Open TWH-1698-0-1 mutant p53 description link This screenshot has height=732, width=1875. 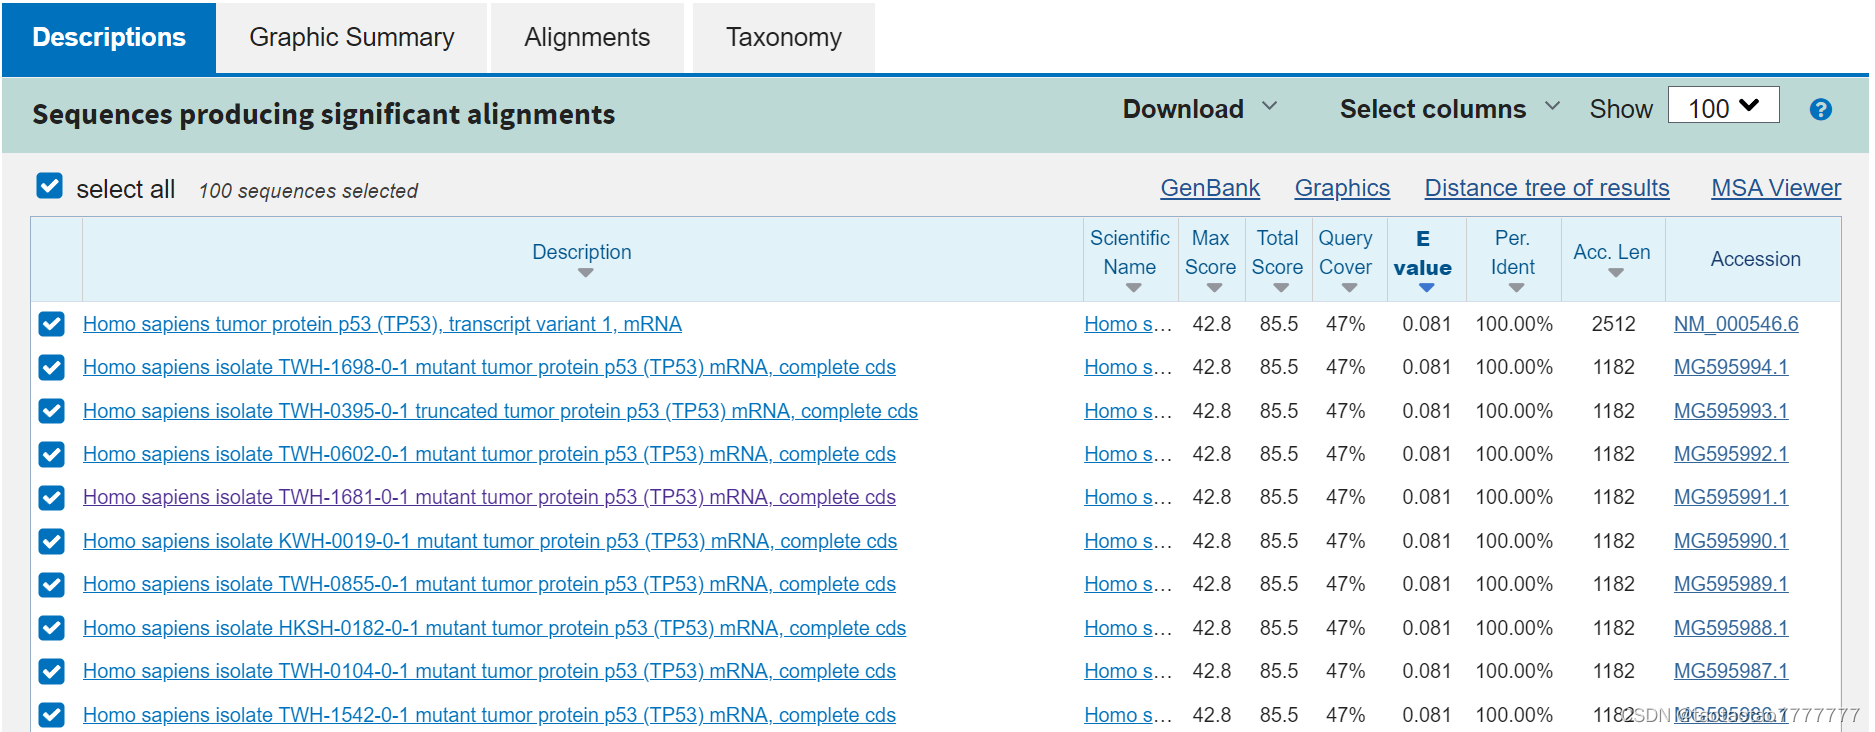489,367
